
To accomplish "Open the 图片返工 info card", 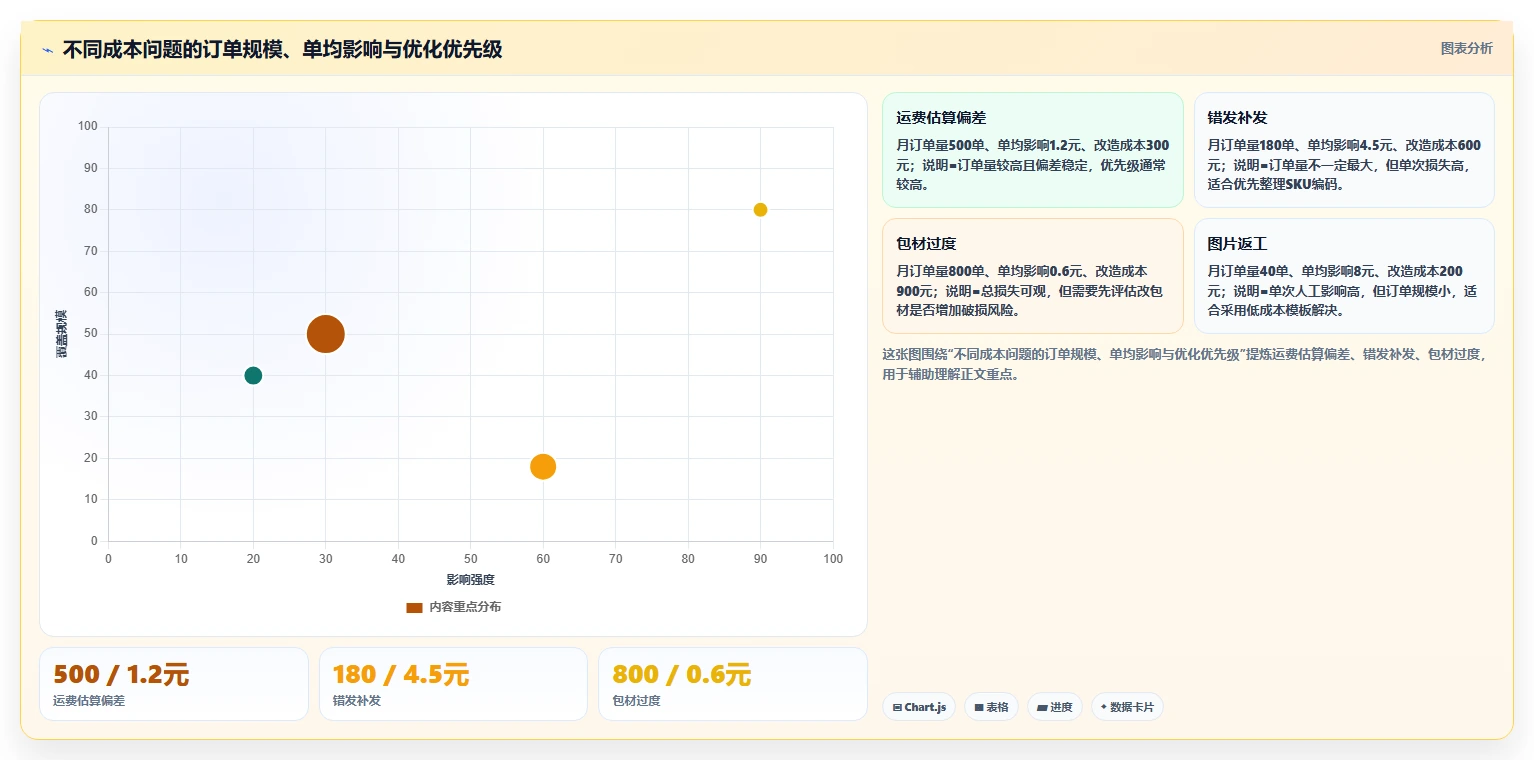I will click(x=1344, y=276).
